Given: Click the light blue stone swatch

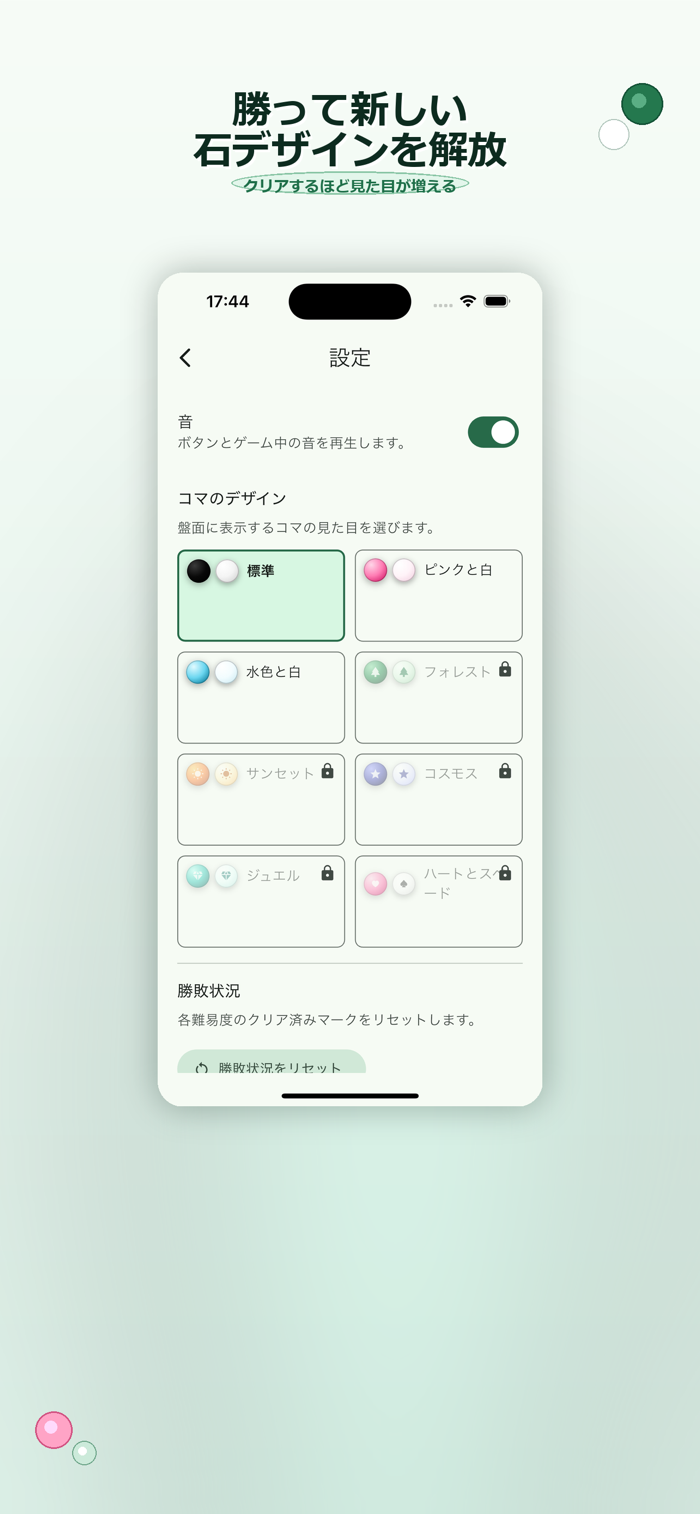Looking at the screenshot, I should (x=198, y=672).
